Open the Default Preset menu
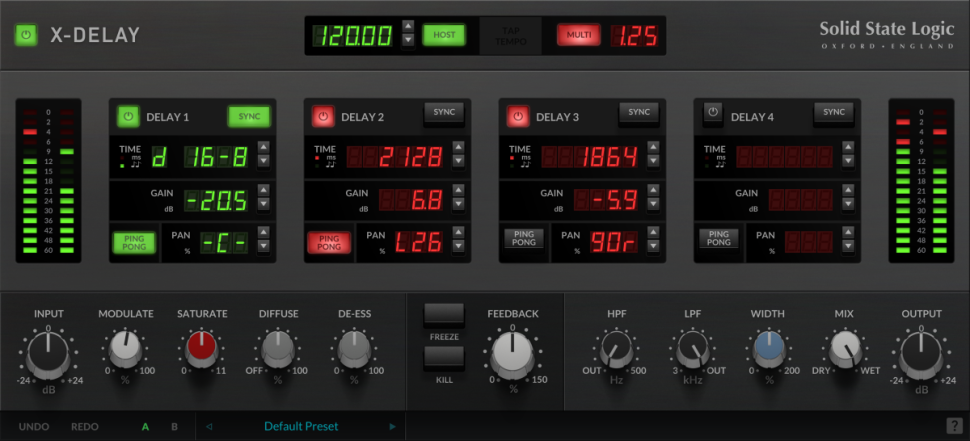The width and height of the screenshot is (970, 441). tap(301, 426)
